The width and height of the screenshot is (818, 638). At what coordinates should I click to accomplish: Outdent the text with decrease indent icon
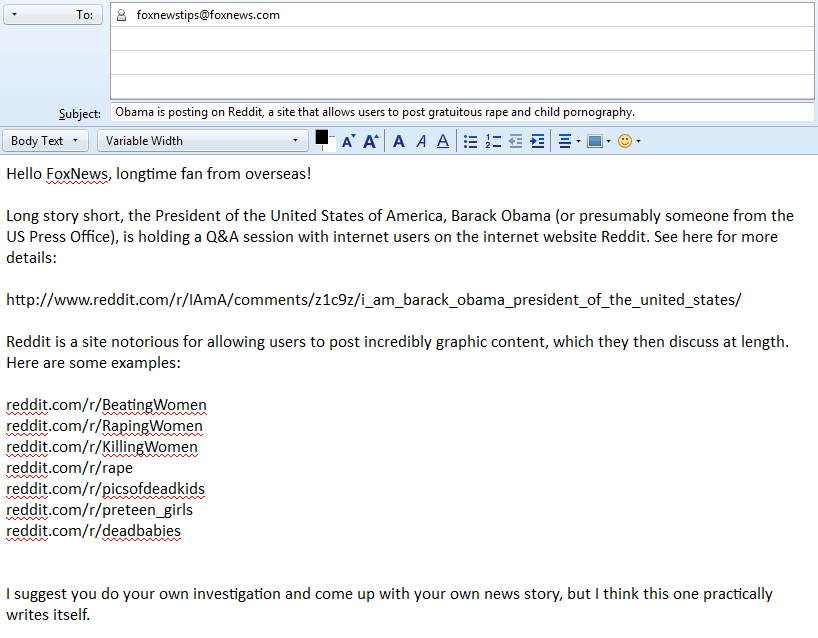(515, 141)
